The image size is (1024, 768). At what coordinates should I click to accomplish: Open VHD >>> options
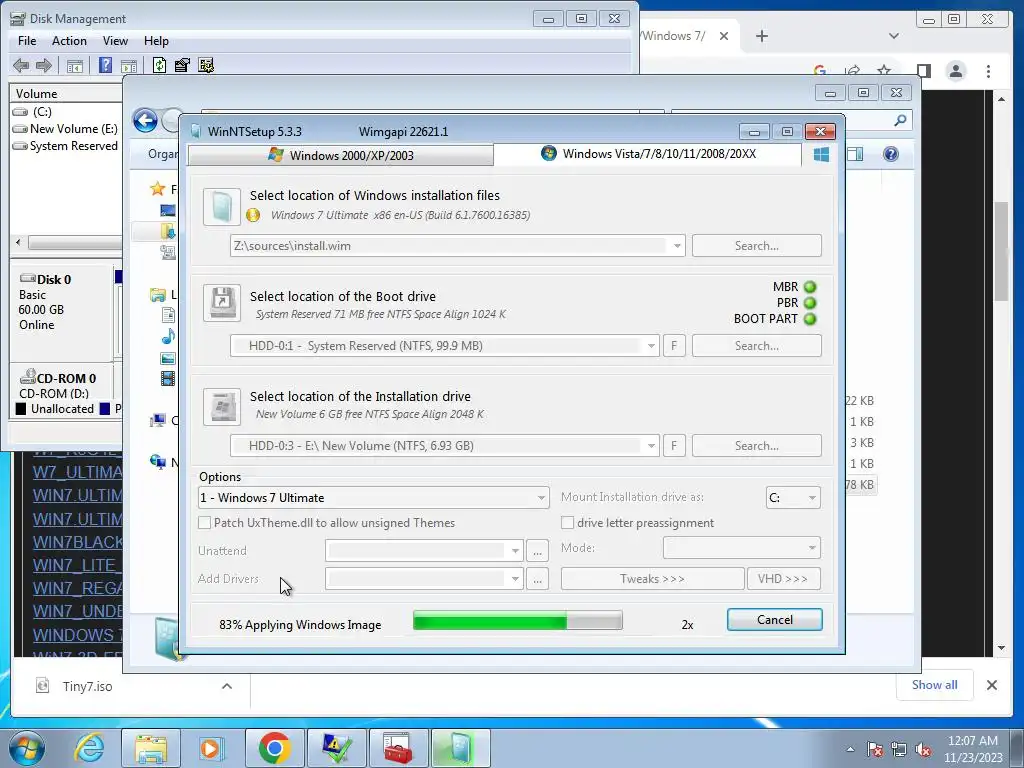pyautogui.click(x=783, y=579)
